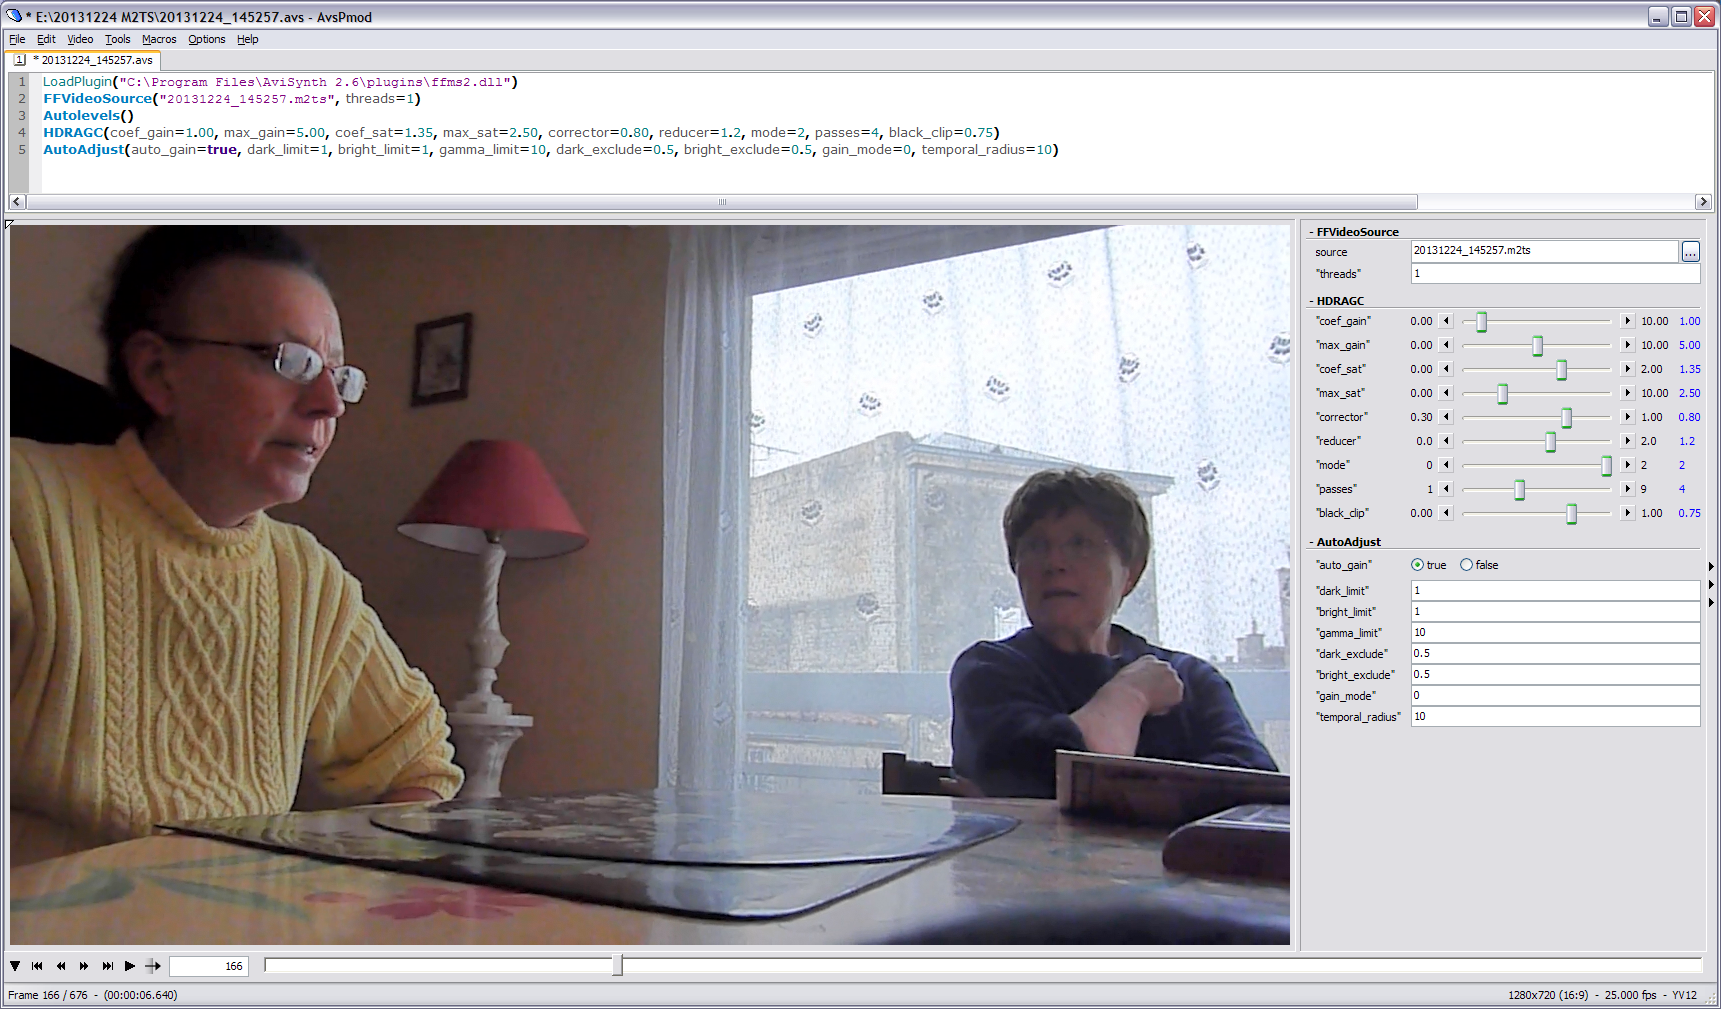Step back one frame
Viewport: 1721px width, 1009px height.
tap(61, 966)
